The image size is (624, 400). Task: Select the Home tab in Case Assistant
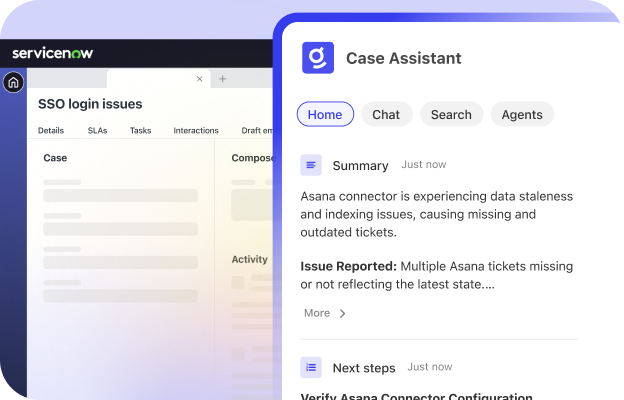click(x=325, y=114)
